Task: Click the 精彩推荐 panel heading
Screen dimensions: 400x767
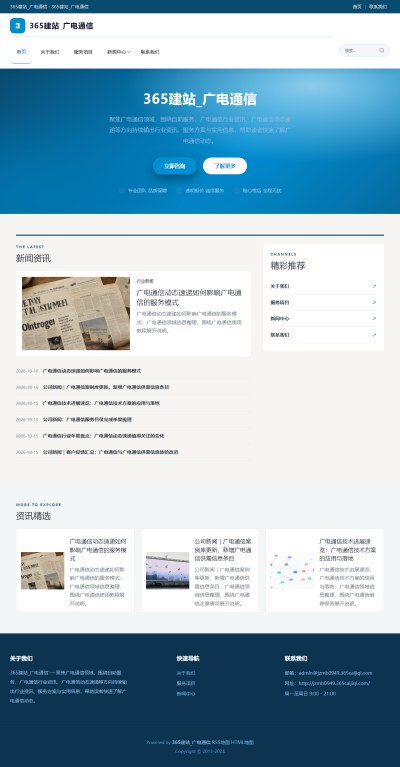Action: (x=288, y=266)
